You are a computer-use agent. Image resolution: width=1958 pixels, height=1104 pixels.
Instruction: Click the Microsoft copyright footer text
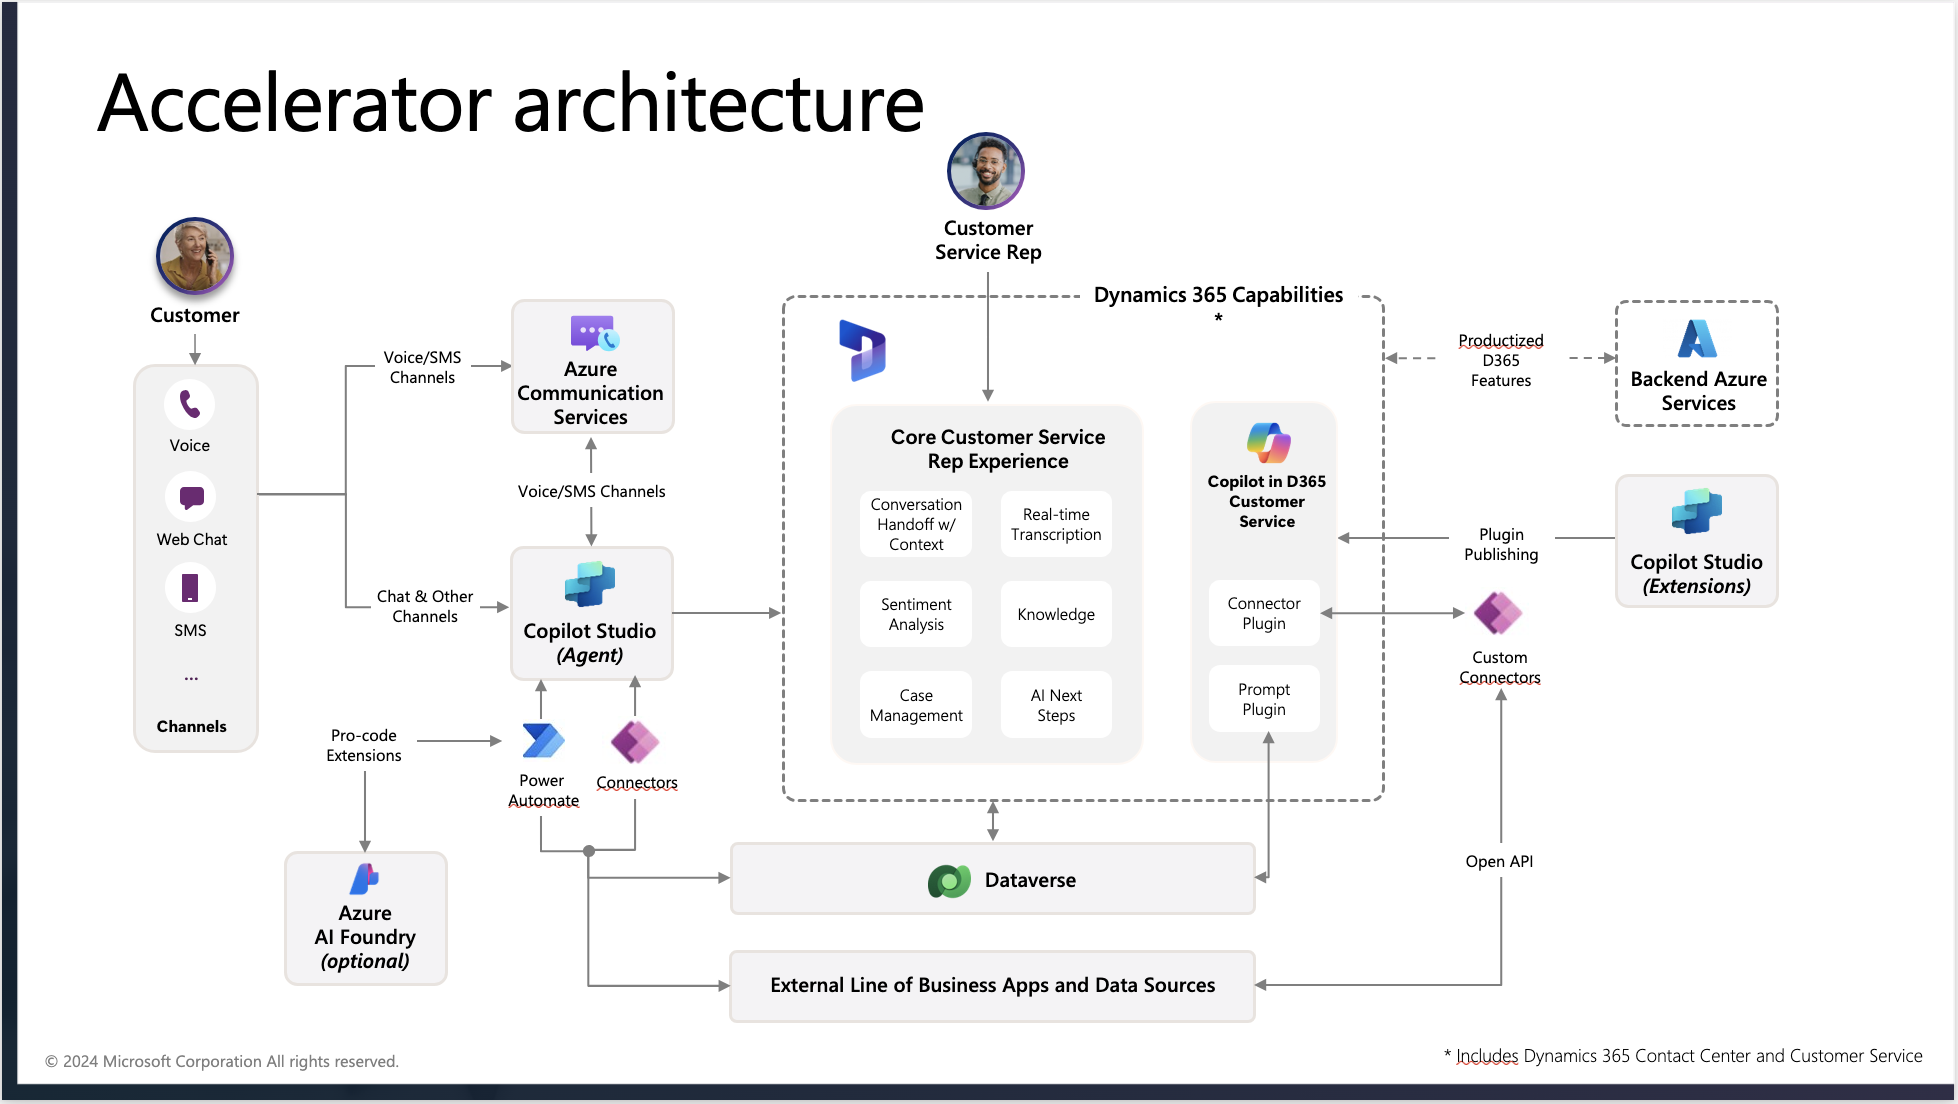(x=222, y=1061)
